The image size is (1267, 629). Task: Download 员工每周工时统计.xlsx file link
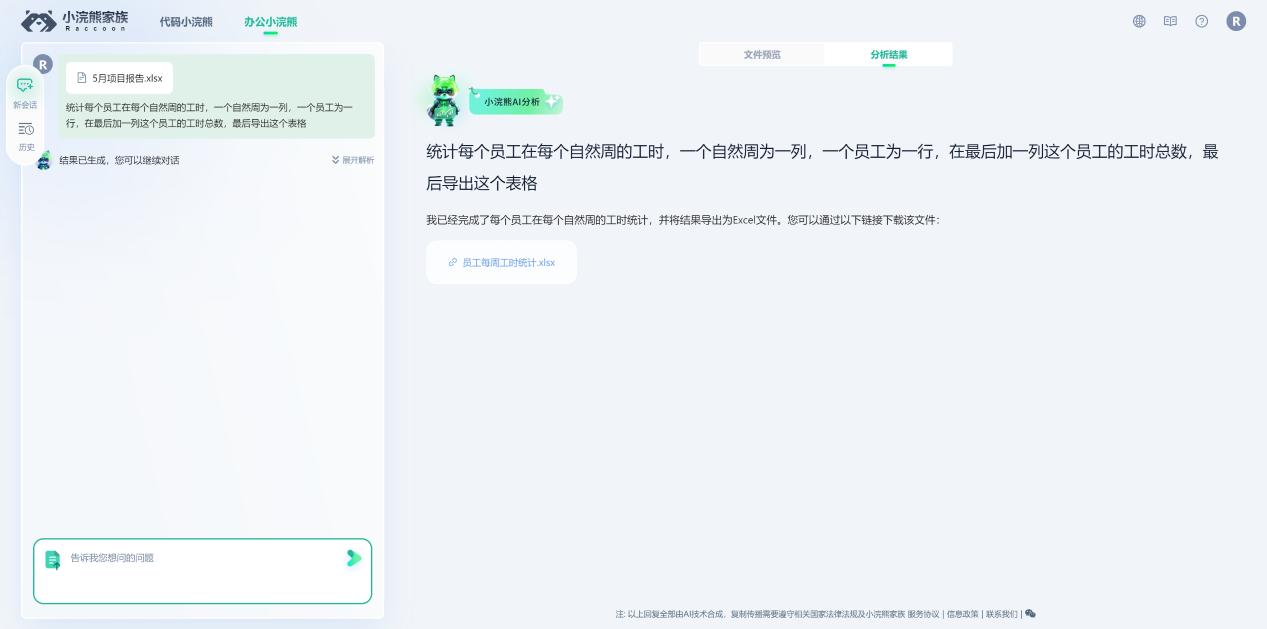click(501, 262)
